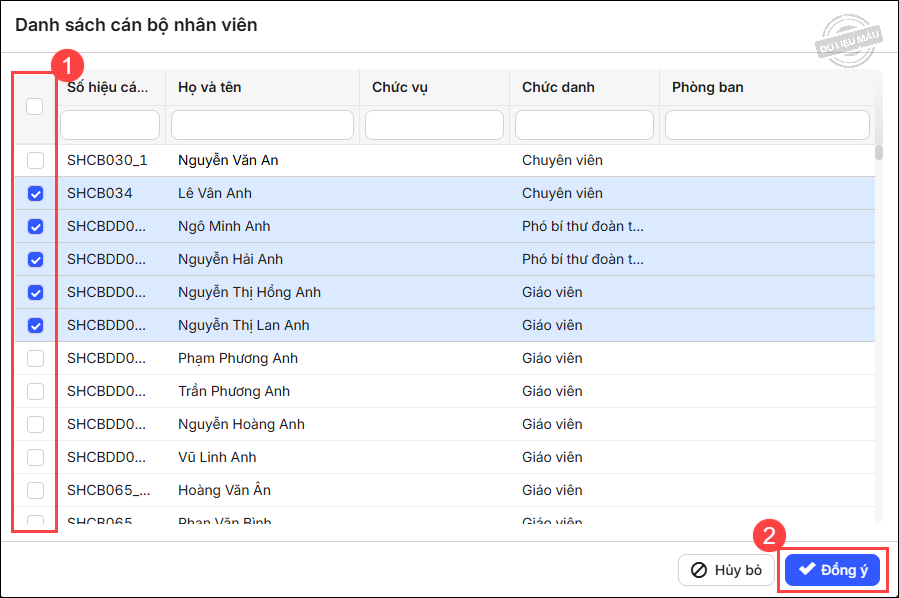The height and width of the screenshot is (598, 899).
Task: Select the Phạm Phương Anh checkbox
Action: point(35,358)
